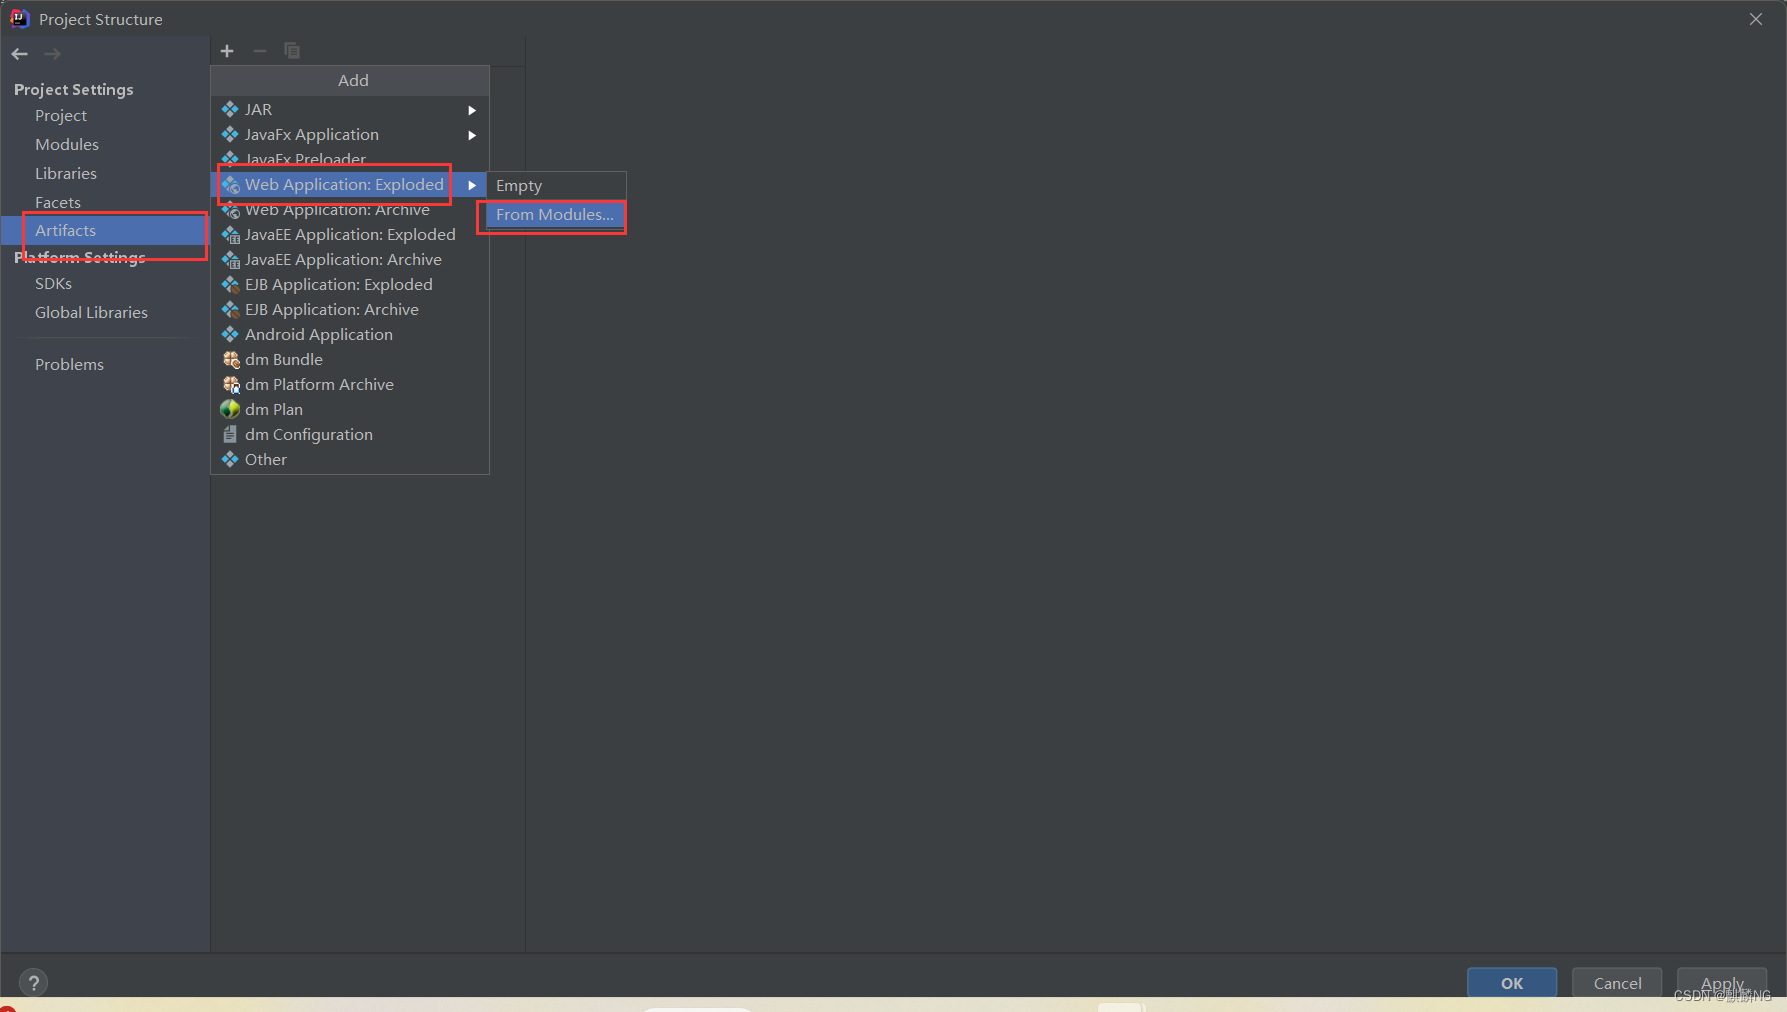Select Other menu entry
The height and width of the screenshot is (1012, 1787).
(x=350, y=459)
